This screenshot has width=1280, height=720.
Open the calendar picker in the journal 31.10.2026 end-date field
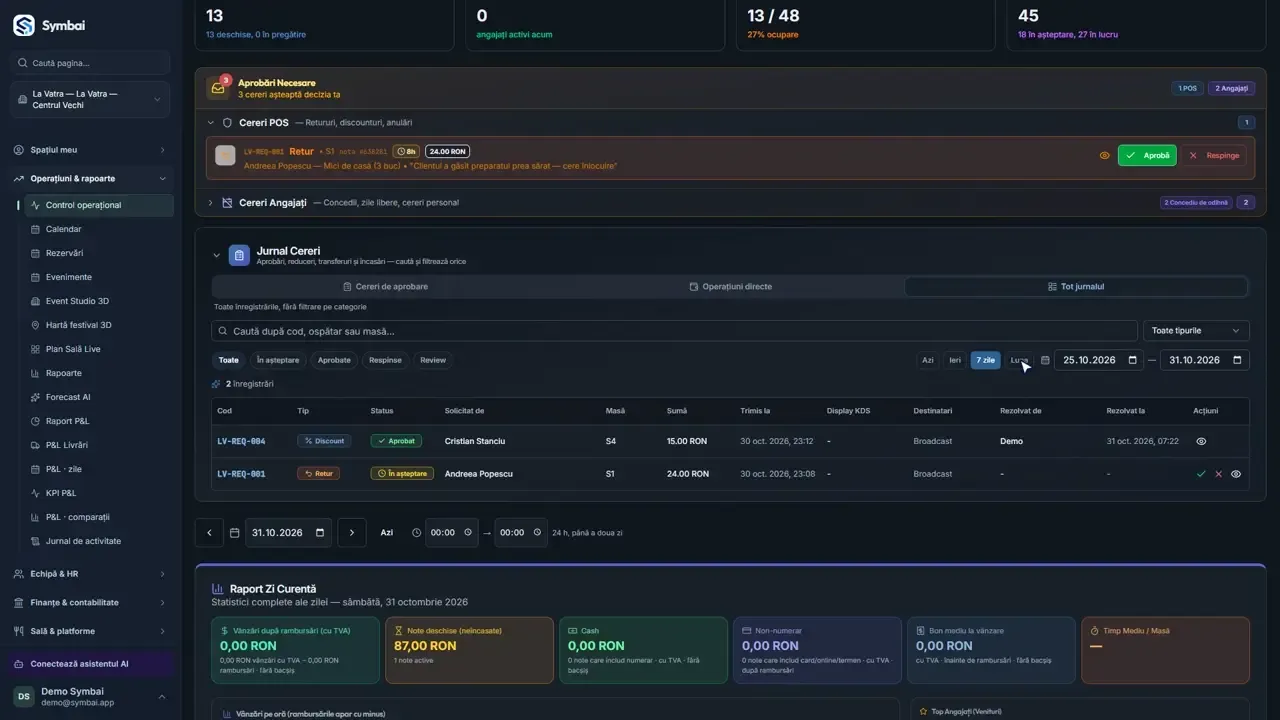[x=1237, y=360]
